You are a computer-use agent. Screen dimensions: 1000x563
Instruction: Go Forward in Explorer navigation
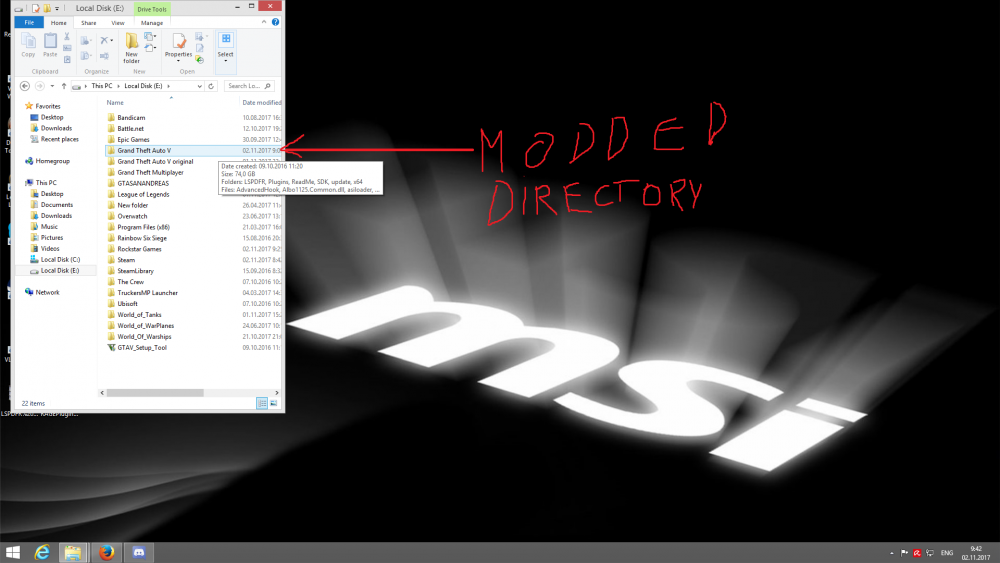coord(40,85)
